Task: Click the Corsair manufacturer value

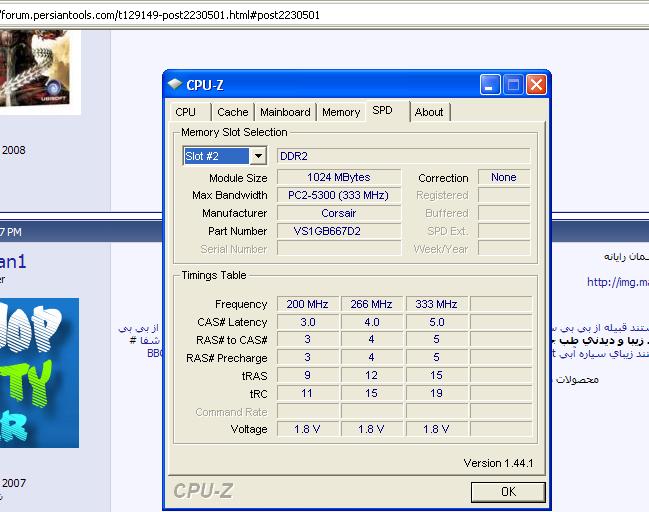Action: point(339,213)
